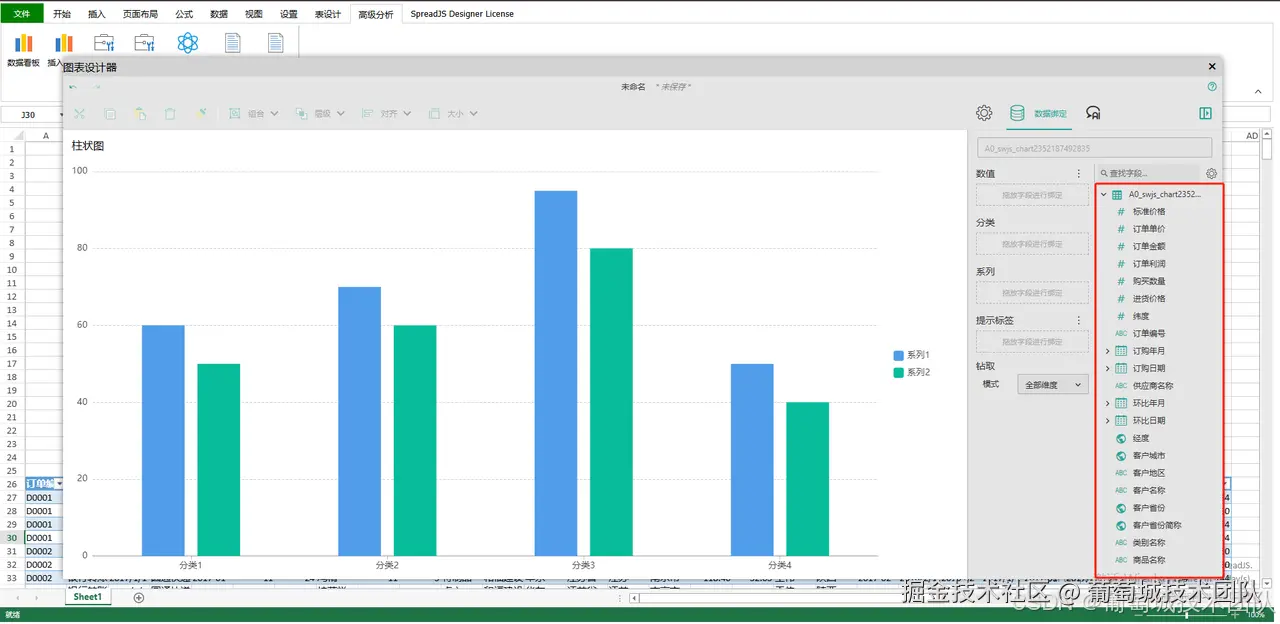Expand the 环比日期 field node
1280x624 pixels.
pos(1107,420)
